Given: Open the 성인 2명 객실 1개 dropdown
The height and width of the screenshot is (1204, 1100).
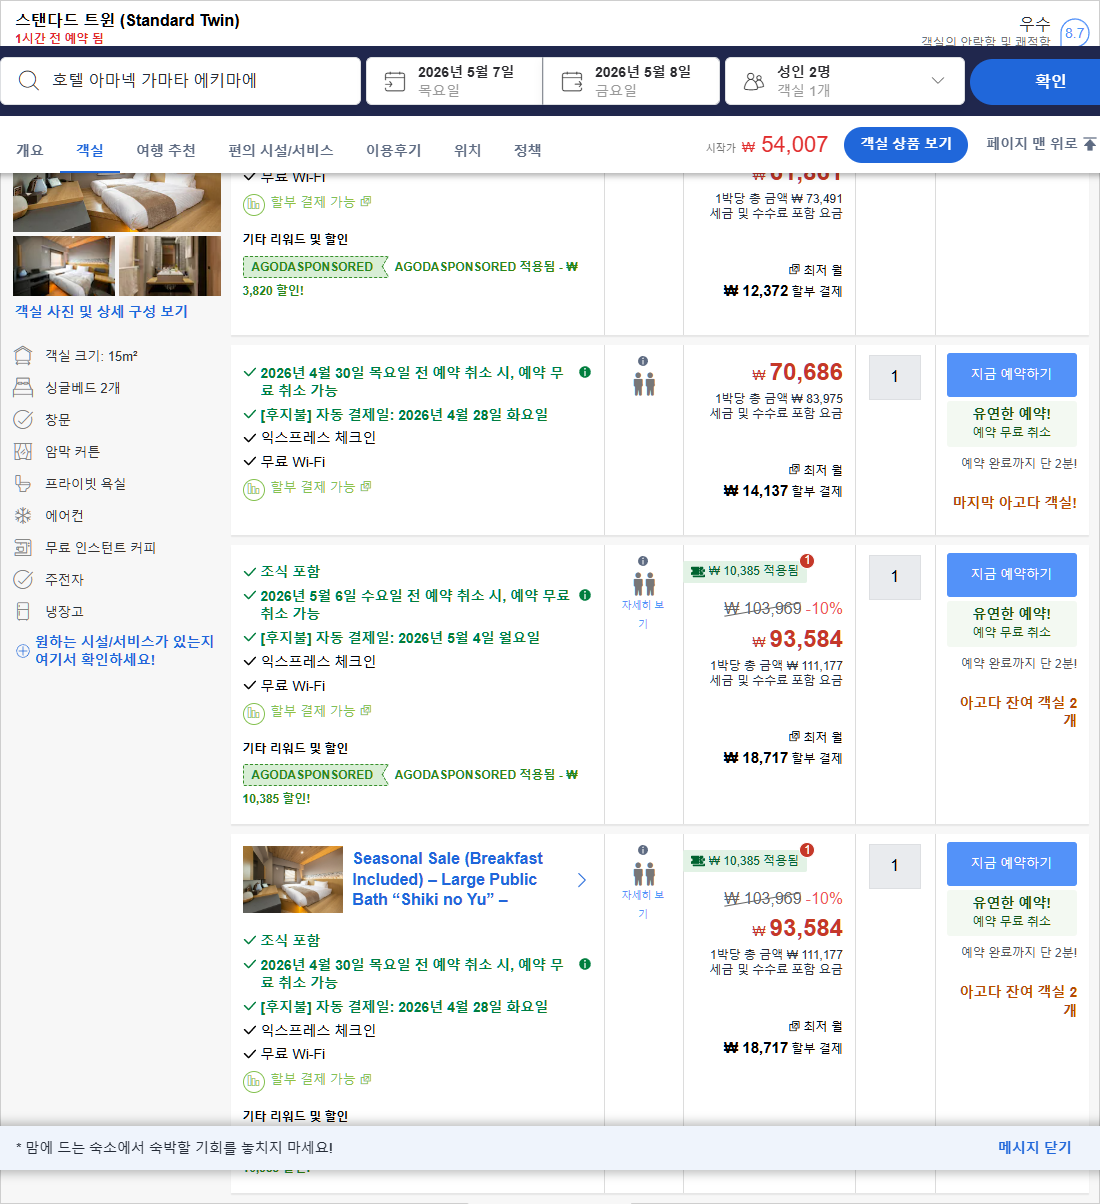Looking at the screenshot, I should pyautogui.click(x=845, y=81).
